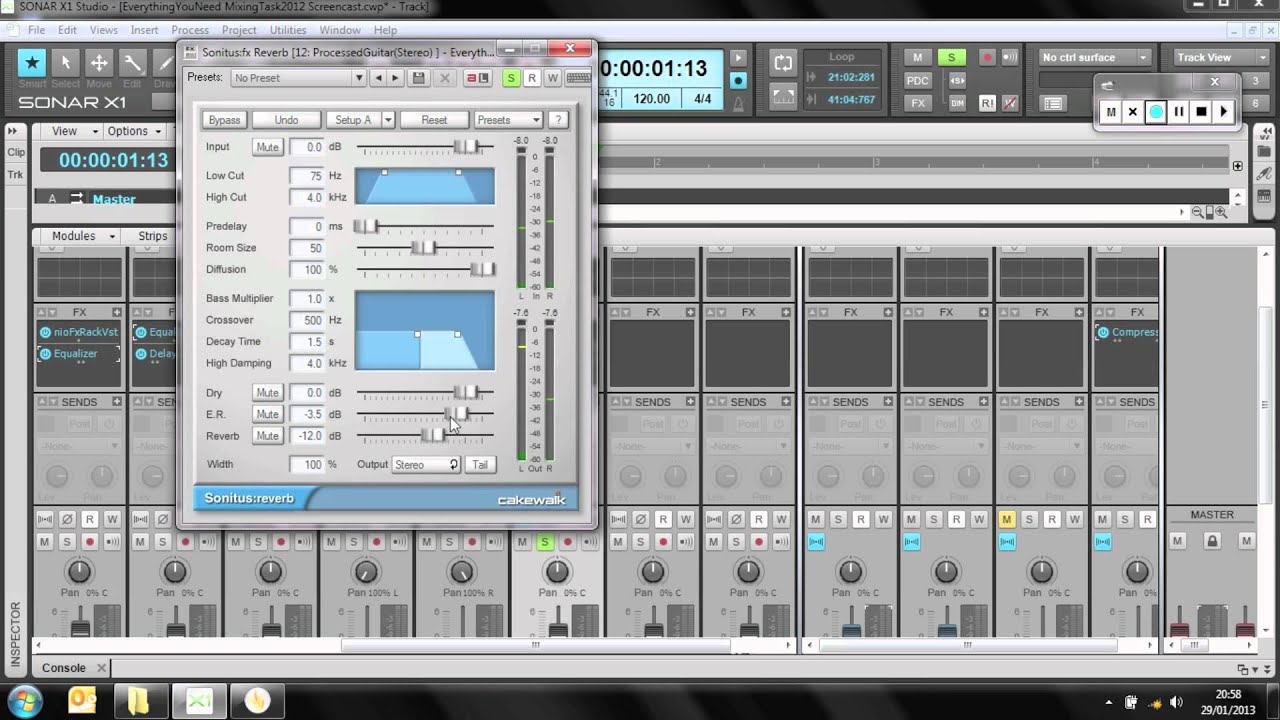Toggle reverb Bypass button
Viewport: 1280px width, 720px height.
(224, 120)
